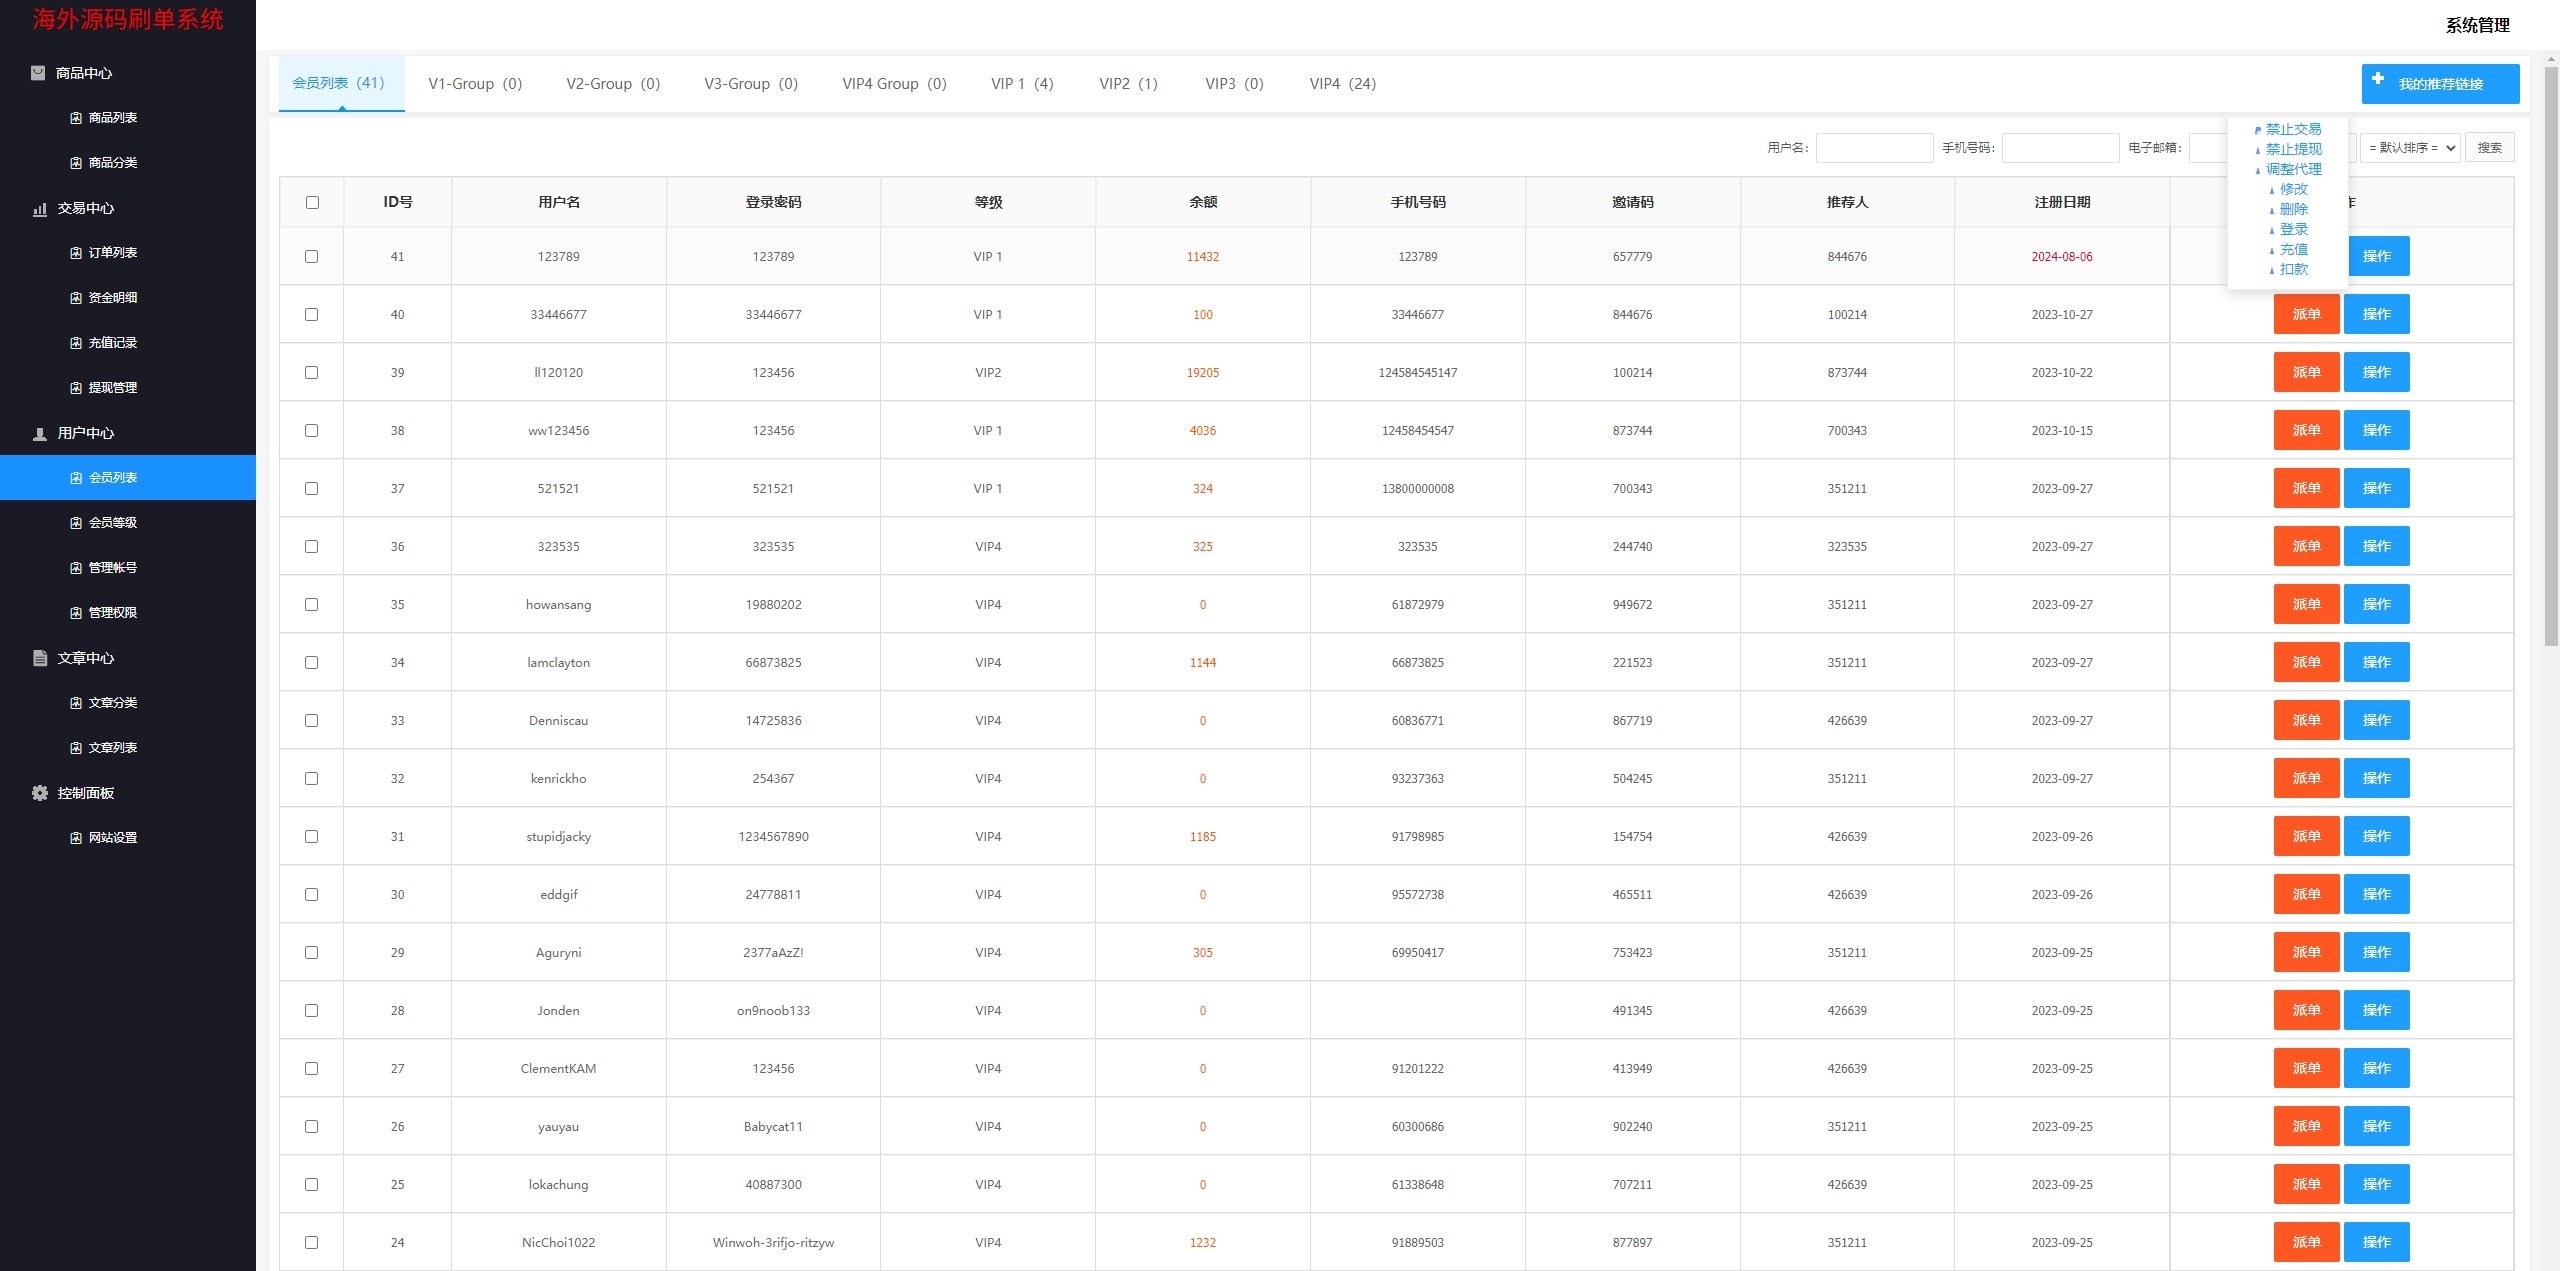Choose 禁止交易 in the popup menu
The image size is (2560, 1271).
click(x=2293, y=129)
